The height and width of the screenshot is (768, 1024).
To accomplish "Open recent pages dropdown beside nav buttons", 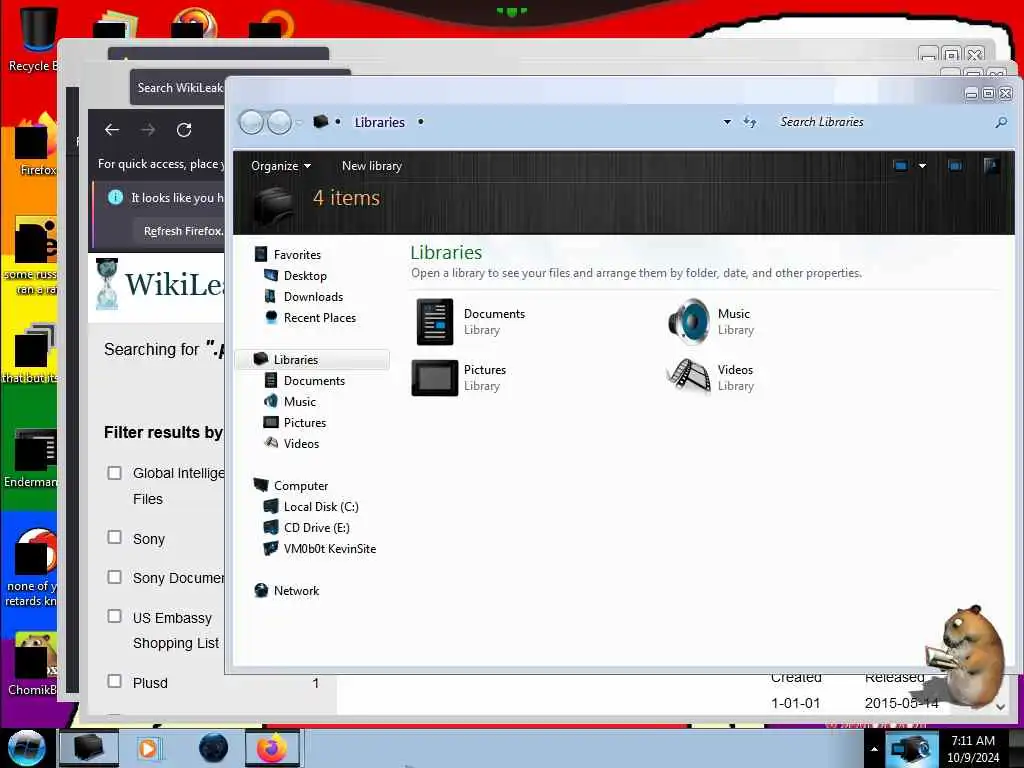I will pyautogui.click(x=299, y=122).
